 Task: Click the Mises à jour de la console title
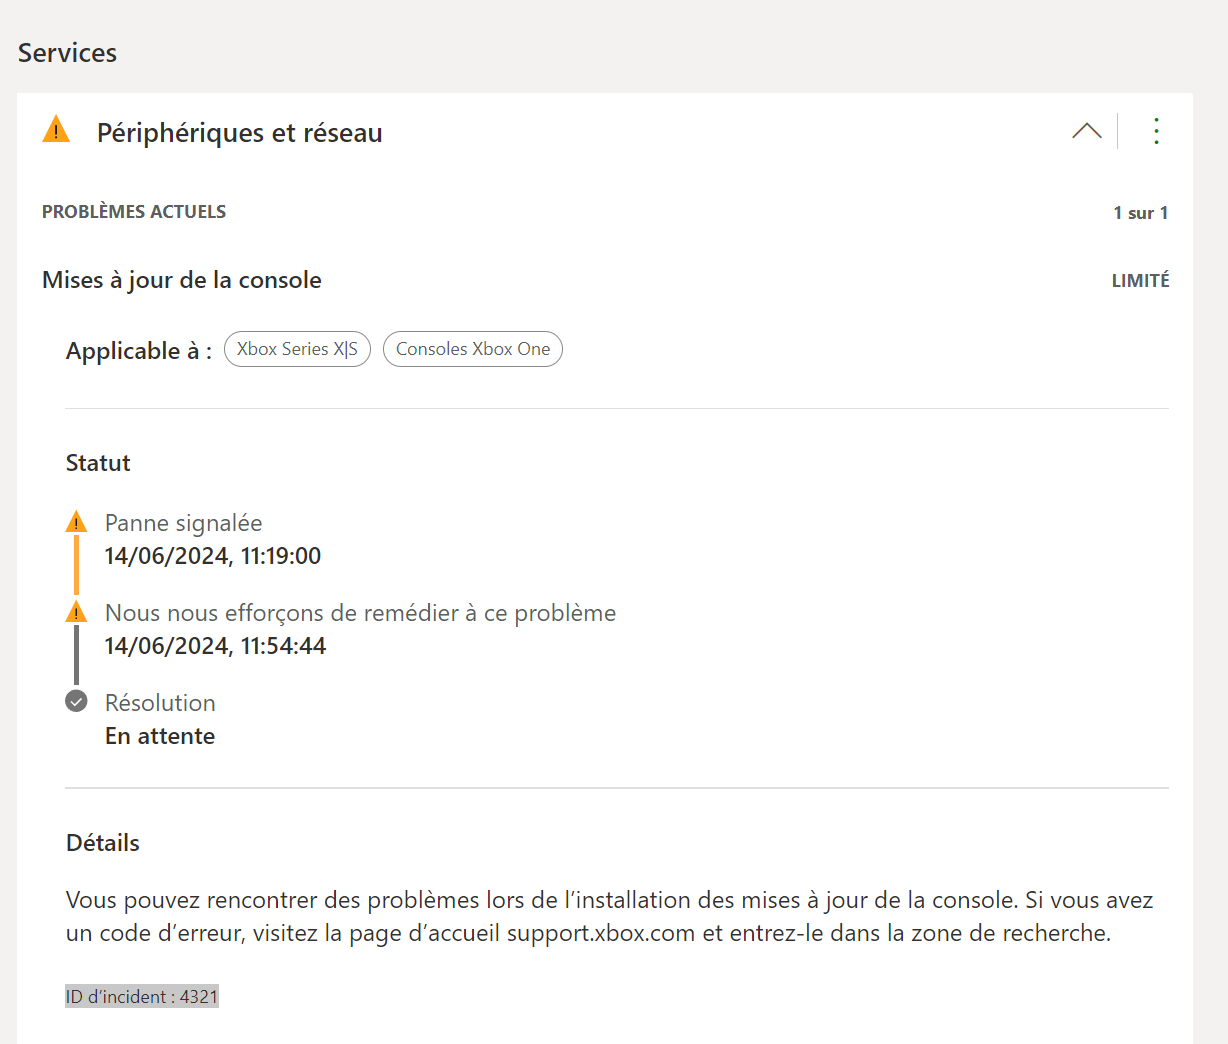pos(182,280)
